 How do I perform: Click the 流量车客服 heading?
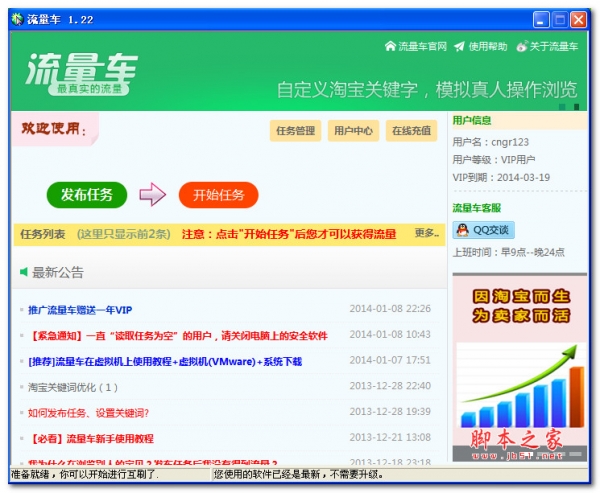(x=477, y=208)
